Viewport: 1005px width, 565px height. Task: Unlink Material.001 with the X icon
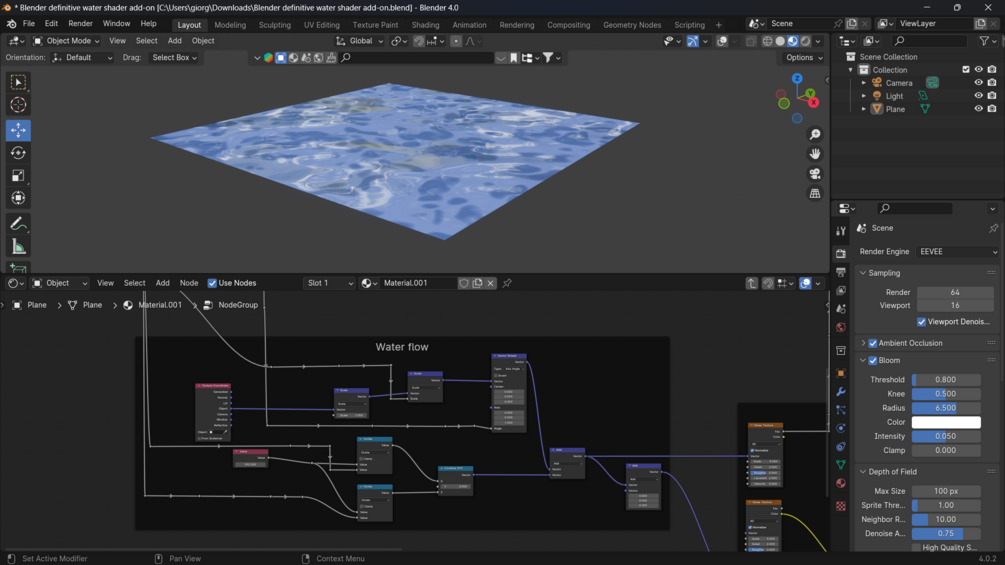490,283
